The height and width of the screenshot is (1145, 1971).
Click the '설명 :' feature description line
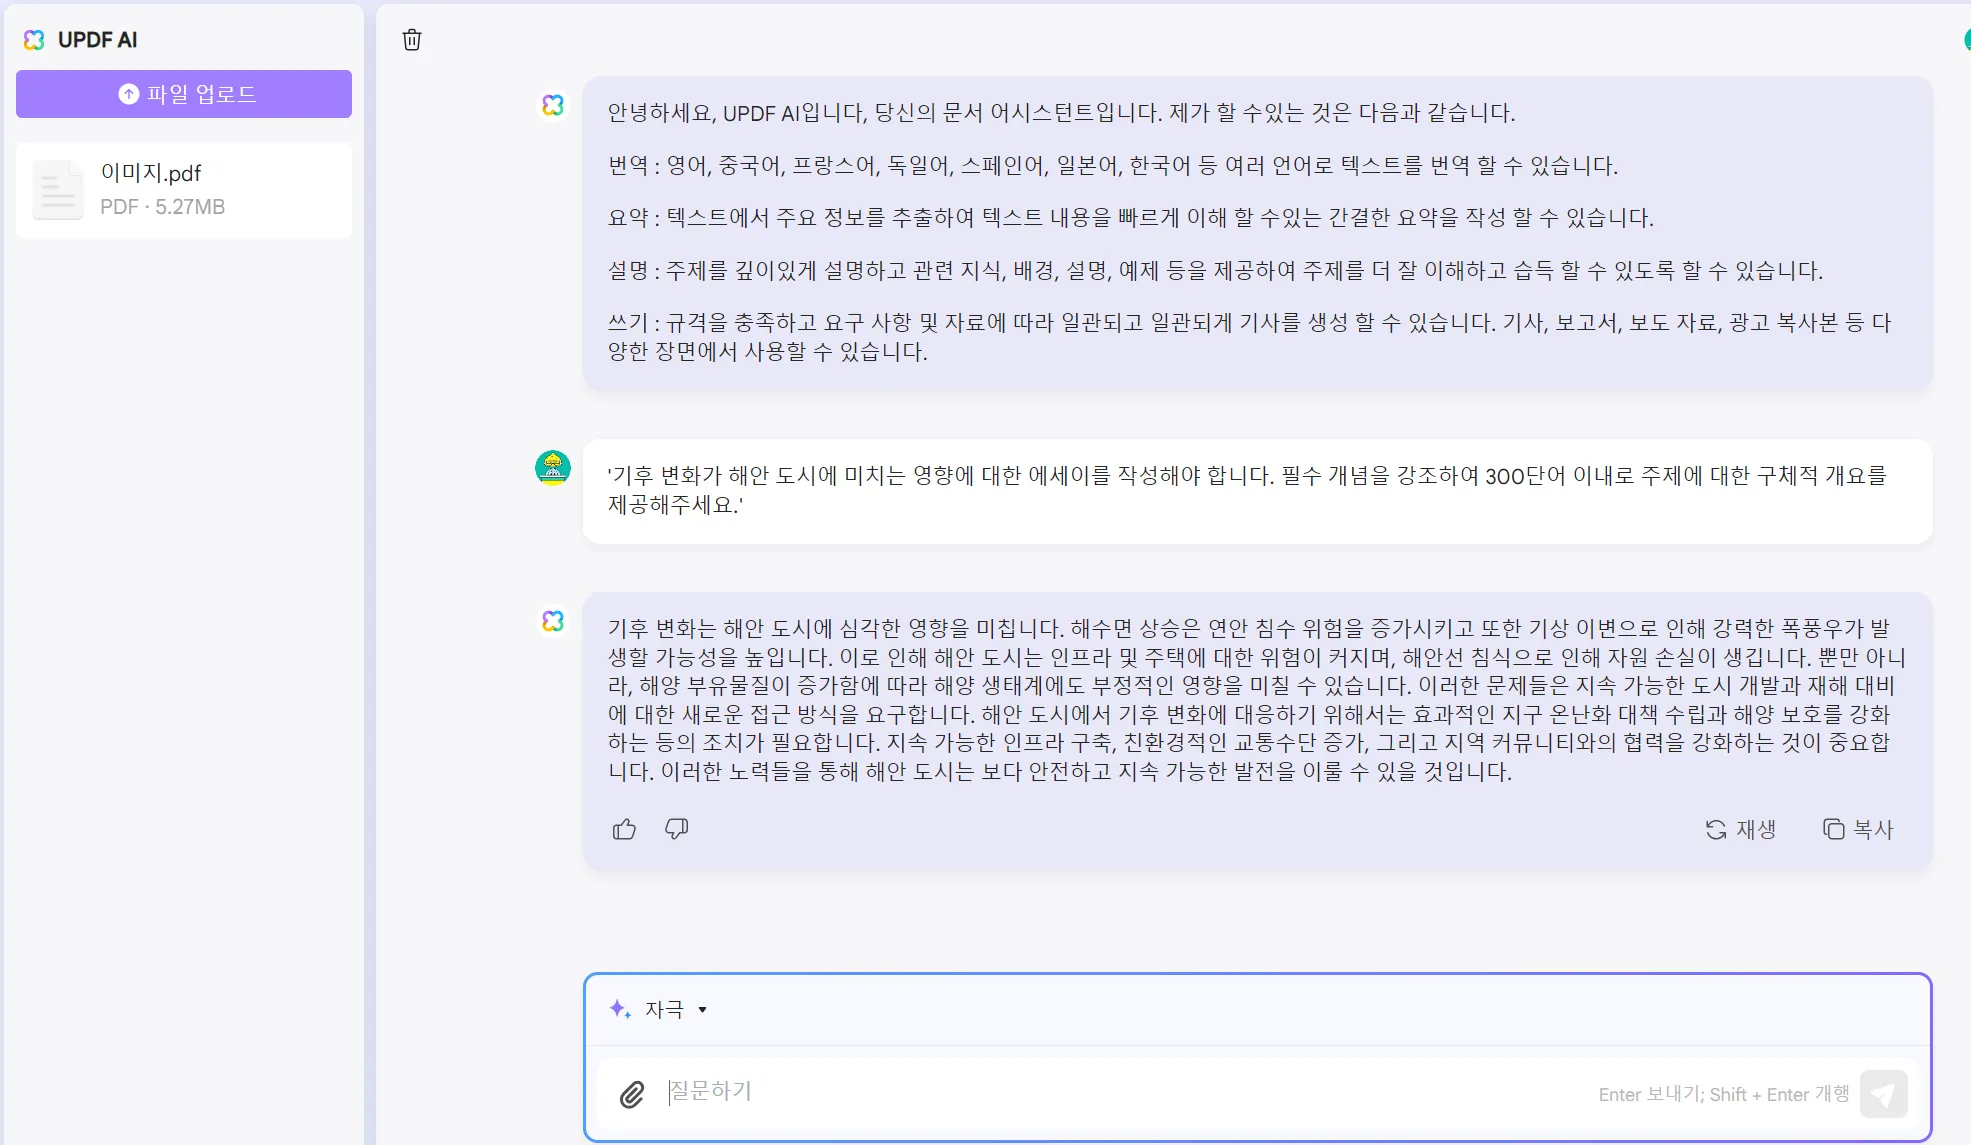pyautogui.click(x=1216, y=271)
